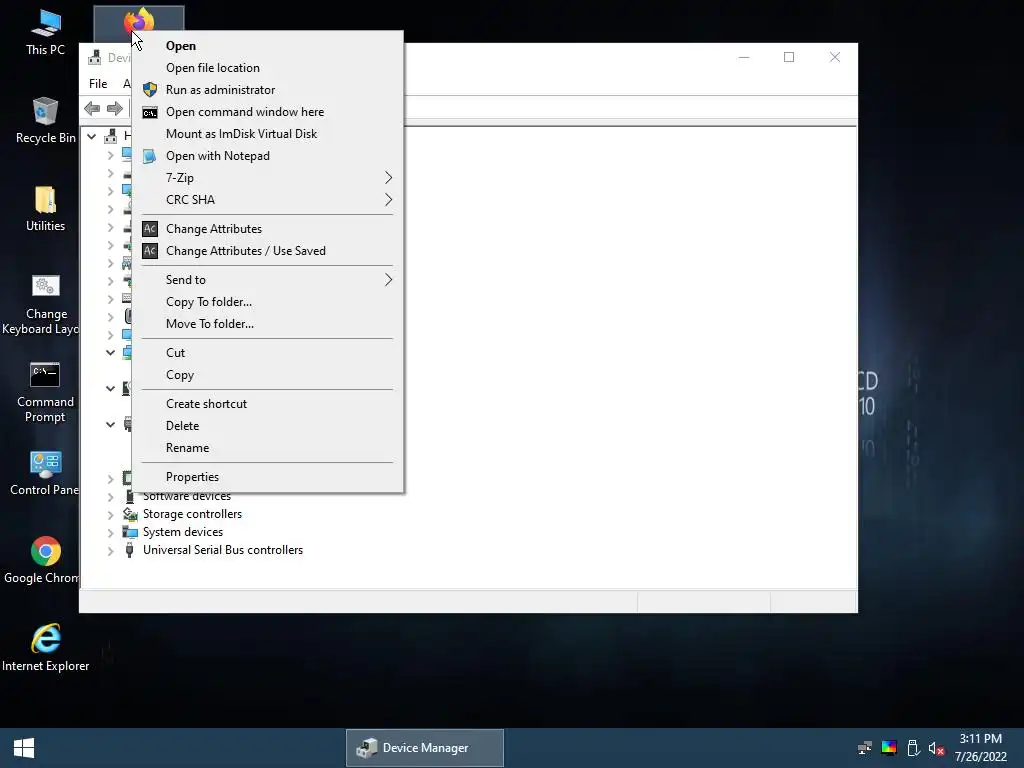Click the USB safely remove tray icon
1024x768 pixels.
pos(913,748)
